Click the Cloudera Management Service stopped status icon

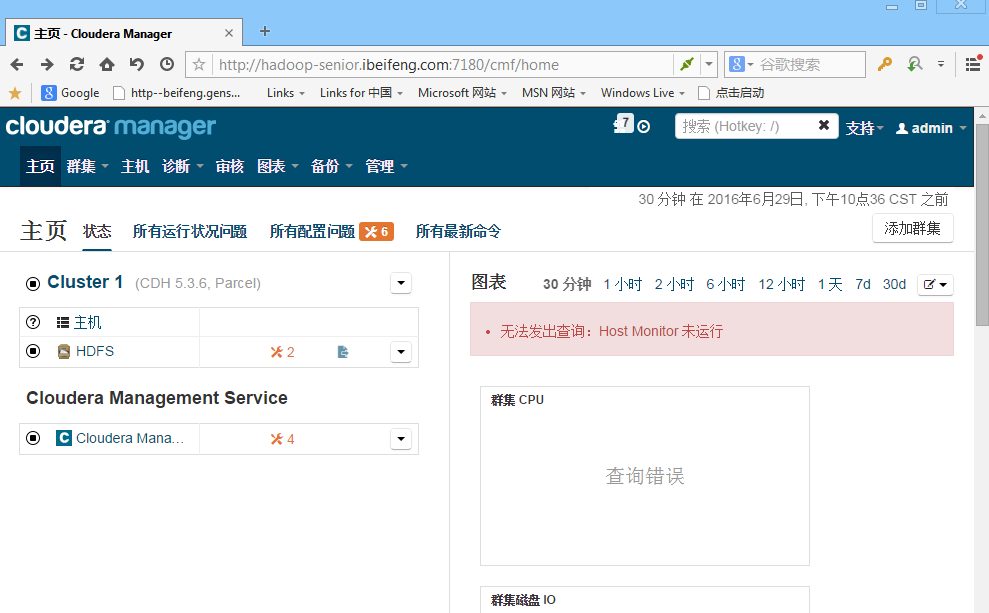pos(33,438)
